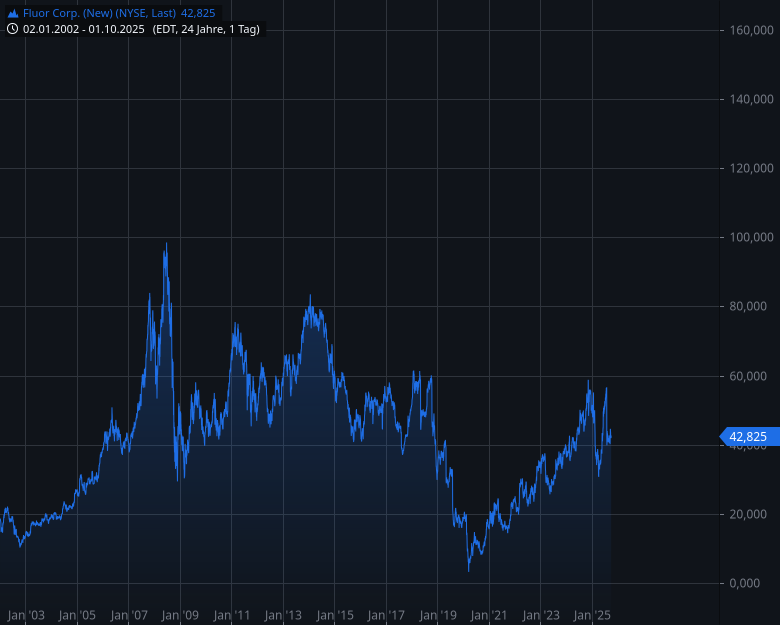
Task: Click the area chart icon beside Fluor Corp.
Action: coord(13,13)
